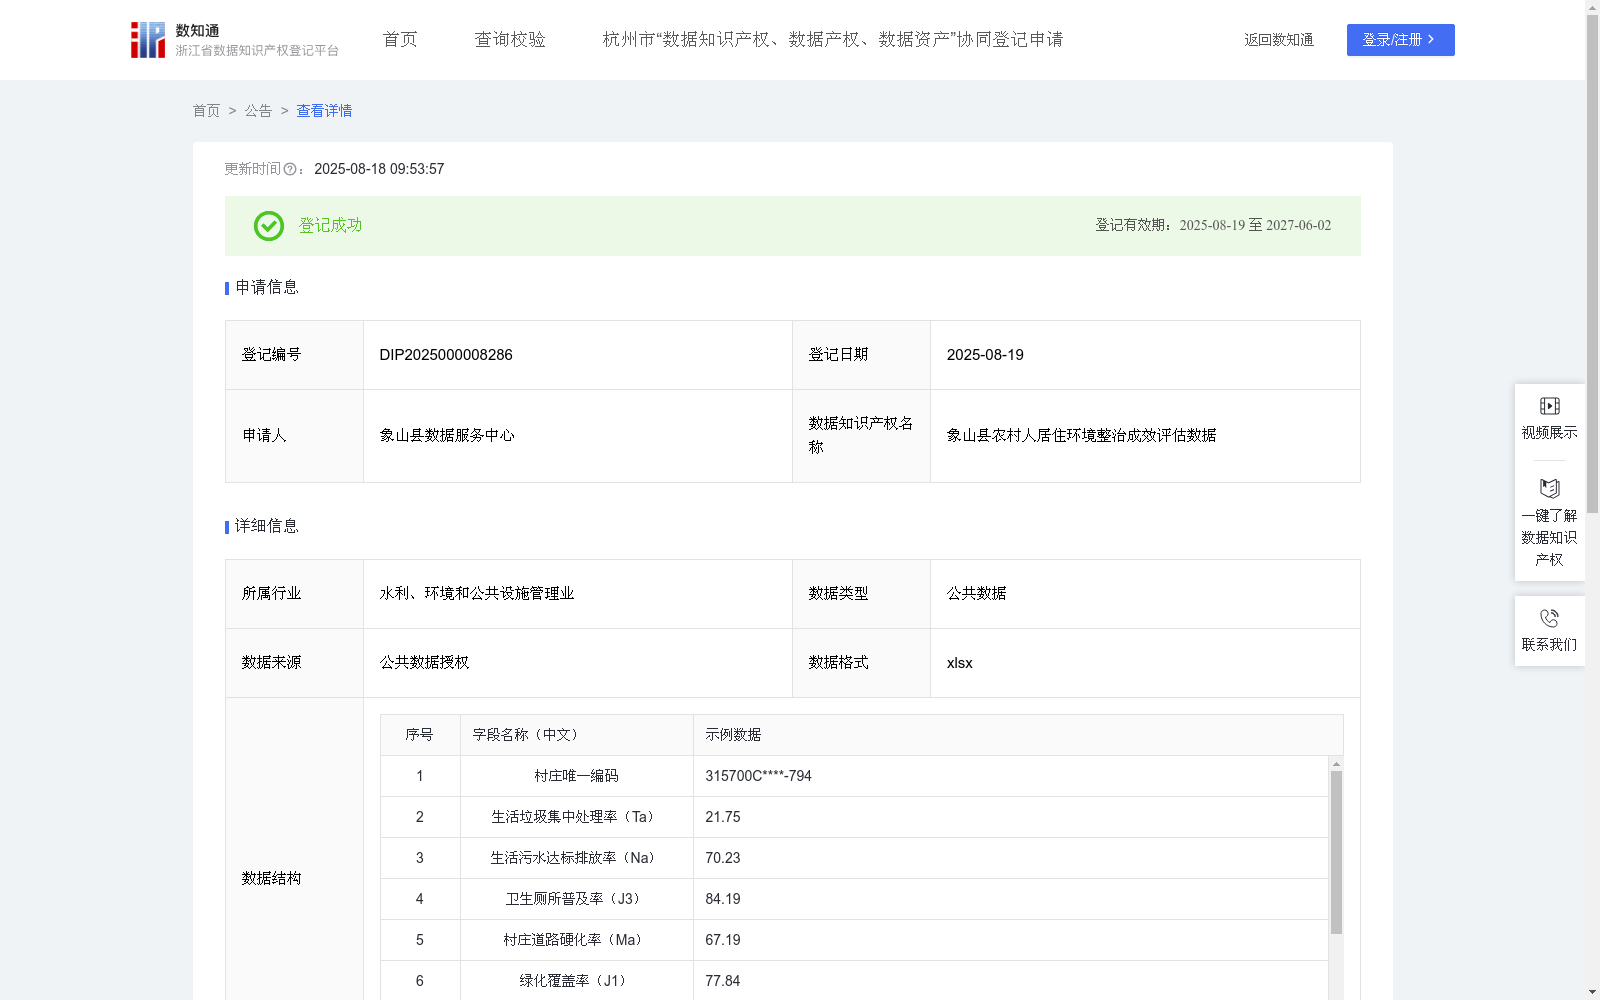Click applicant 象山县数据服务中心

(447, 436)
